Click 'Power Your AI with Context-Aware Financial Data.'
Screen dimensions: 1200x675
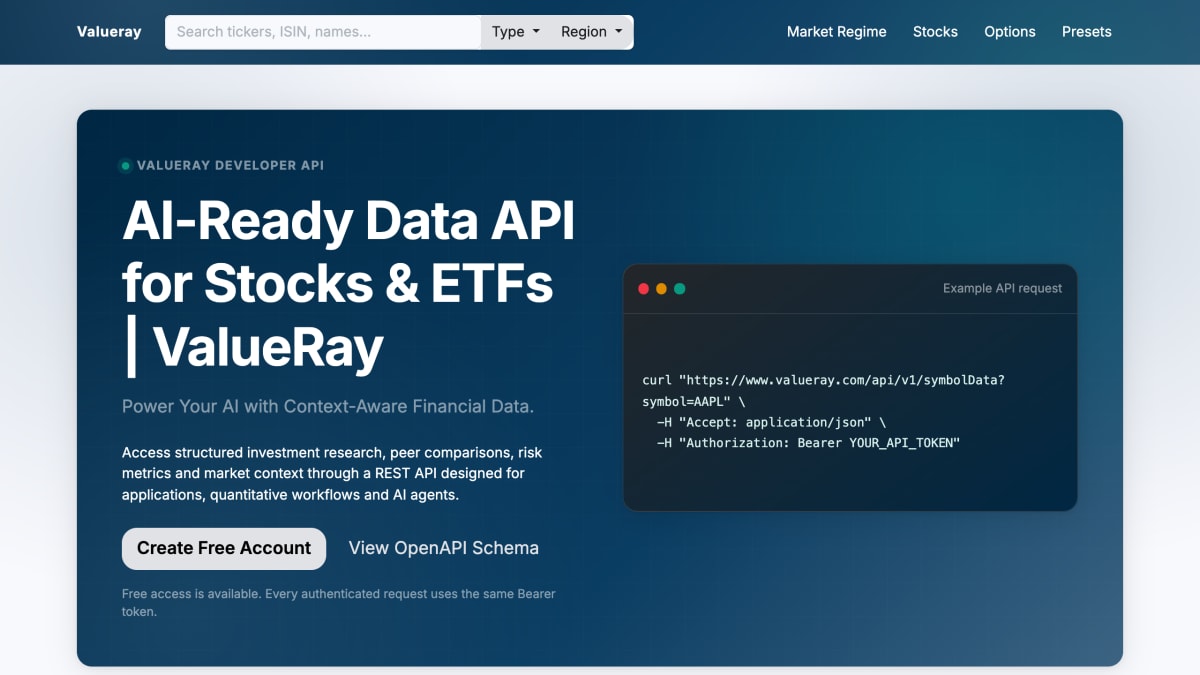(x=328, y=407)
